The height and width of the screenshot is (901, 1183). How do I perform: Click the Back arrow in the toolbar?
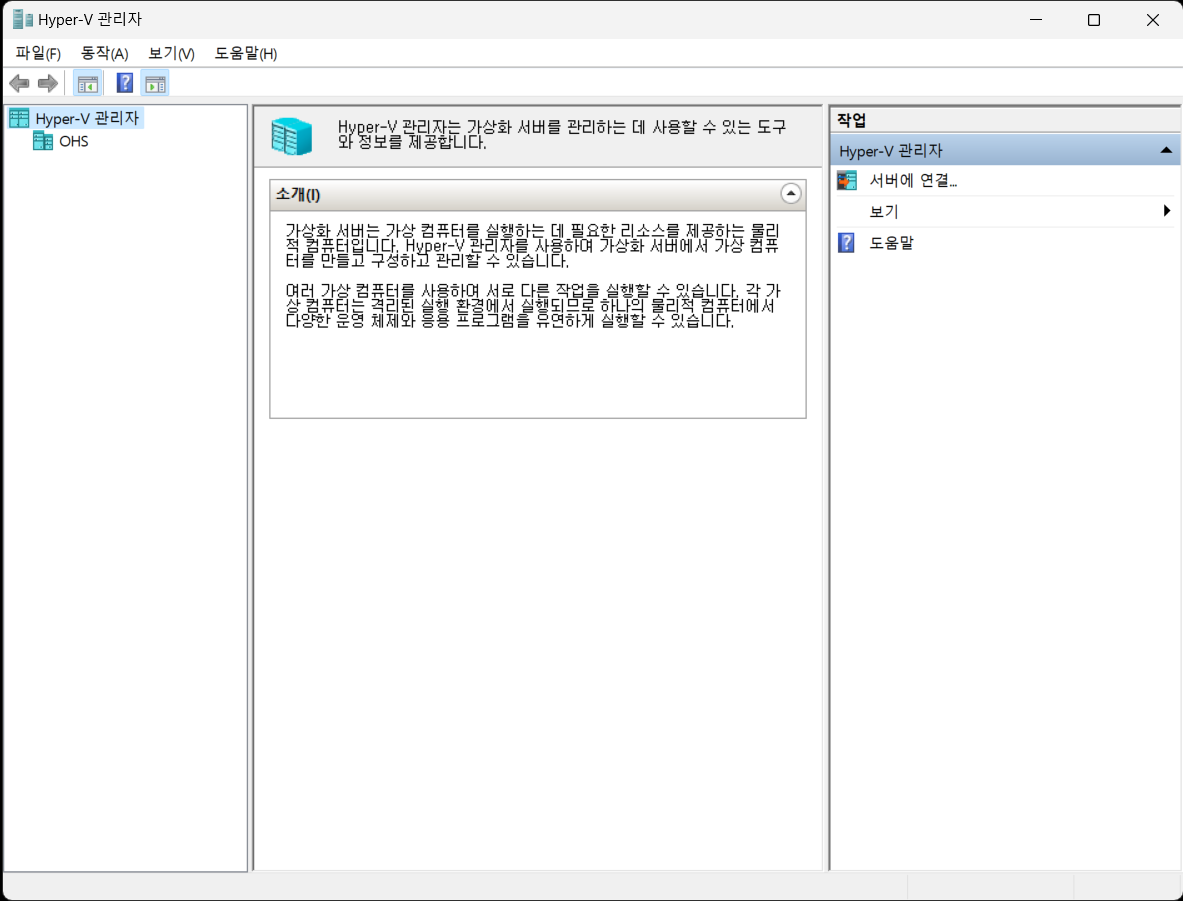[19, 83]
